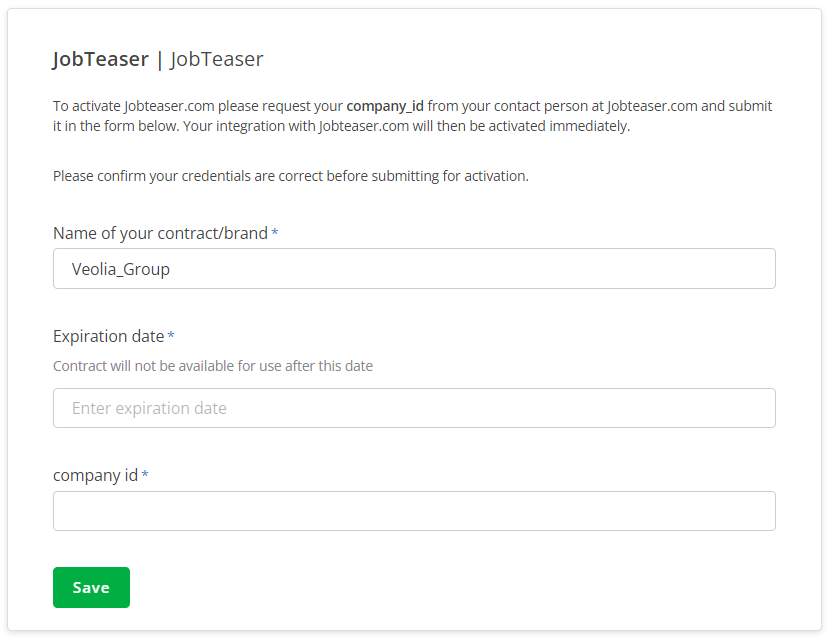Click the asterisk beside contract/brand label

[x=275, y=233]
